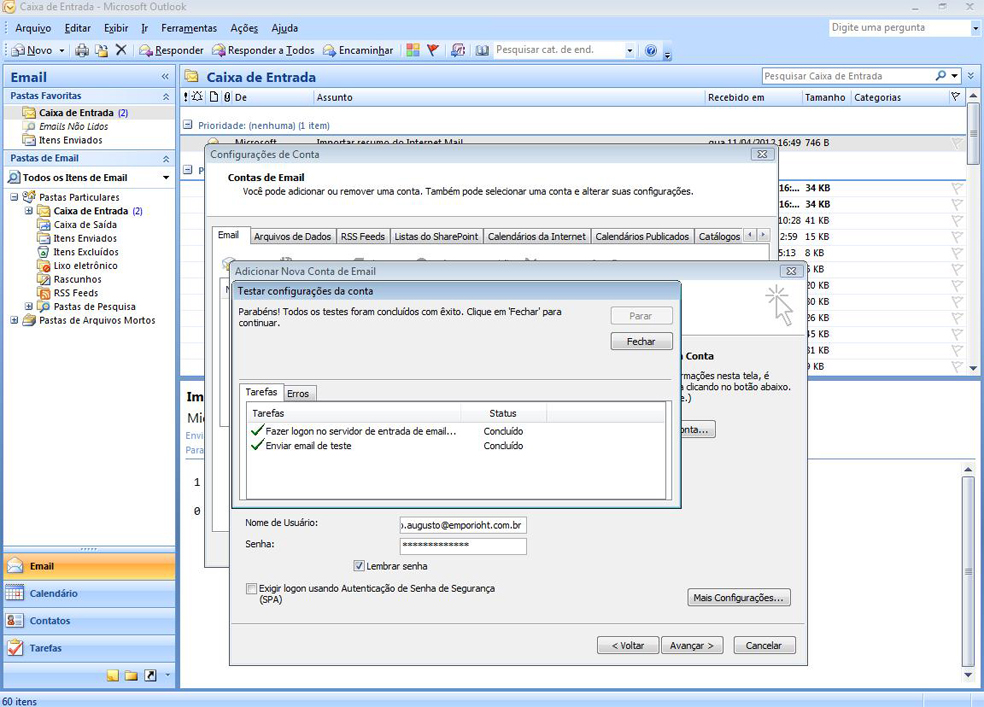Expand the Pastas de Arquivos Mortos node
This screenshot has width=984, height=707.
click(x=14, y=321)
